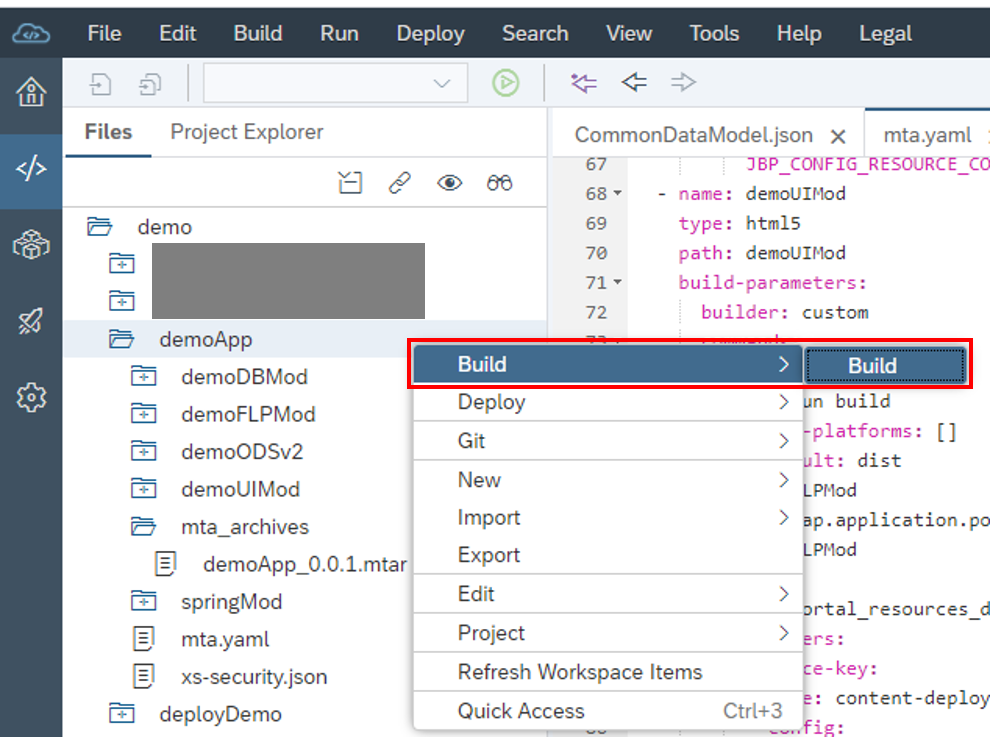Image resolution: width=990 pixels, height=737 pixels.
Task: Choose Quick Access in context menu
Action: [x=607, y=711]
